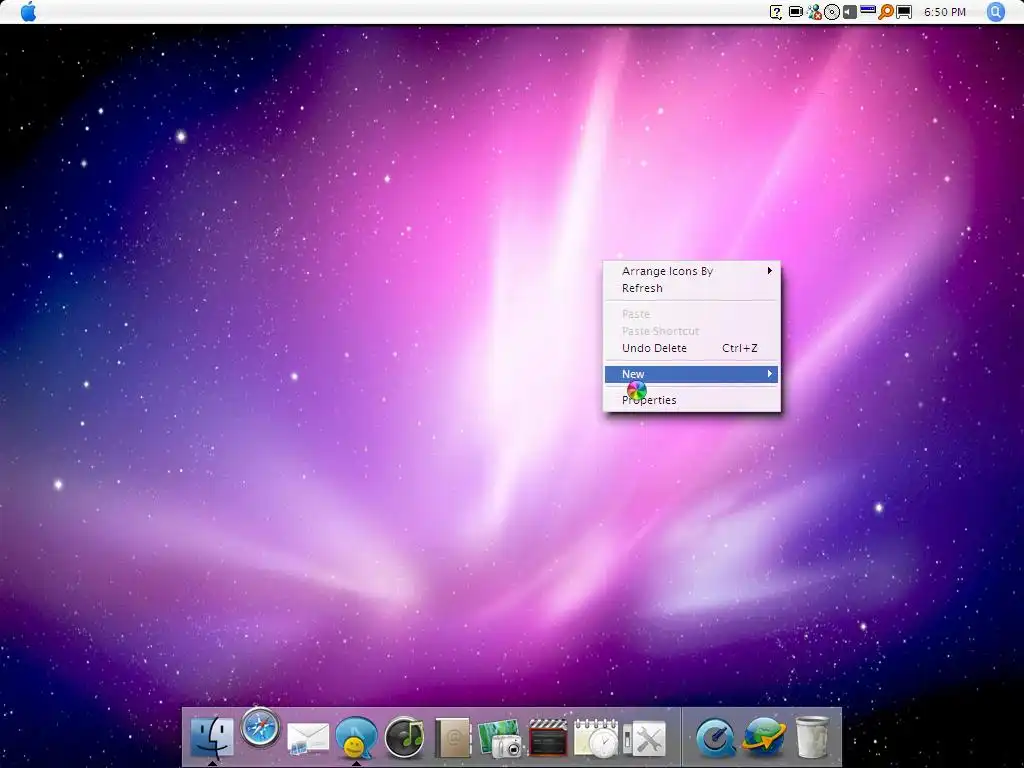Open the blue Spotlight search icon
Image resolution: width=1024 pixels, height=768 pixels.
[995, 12]
